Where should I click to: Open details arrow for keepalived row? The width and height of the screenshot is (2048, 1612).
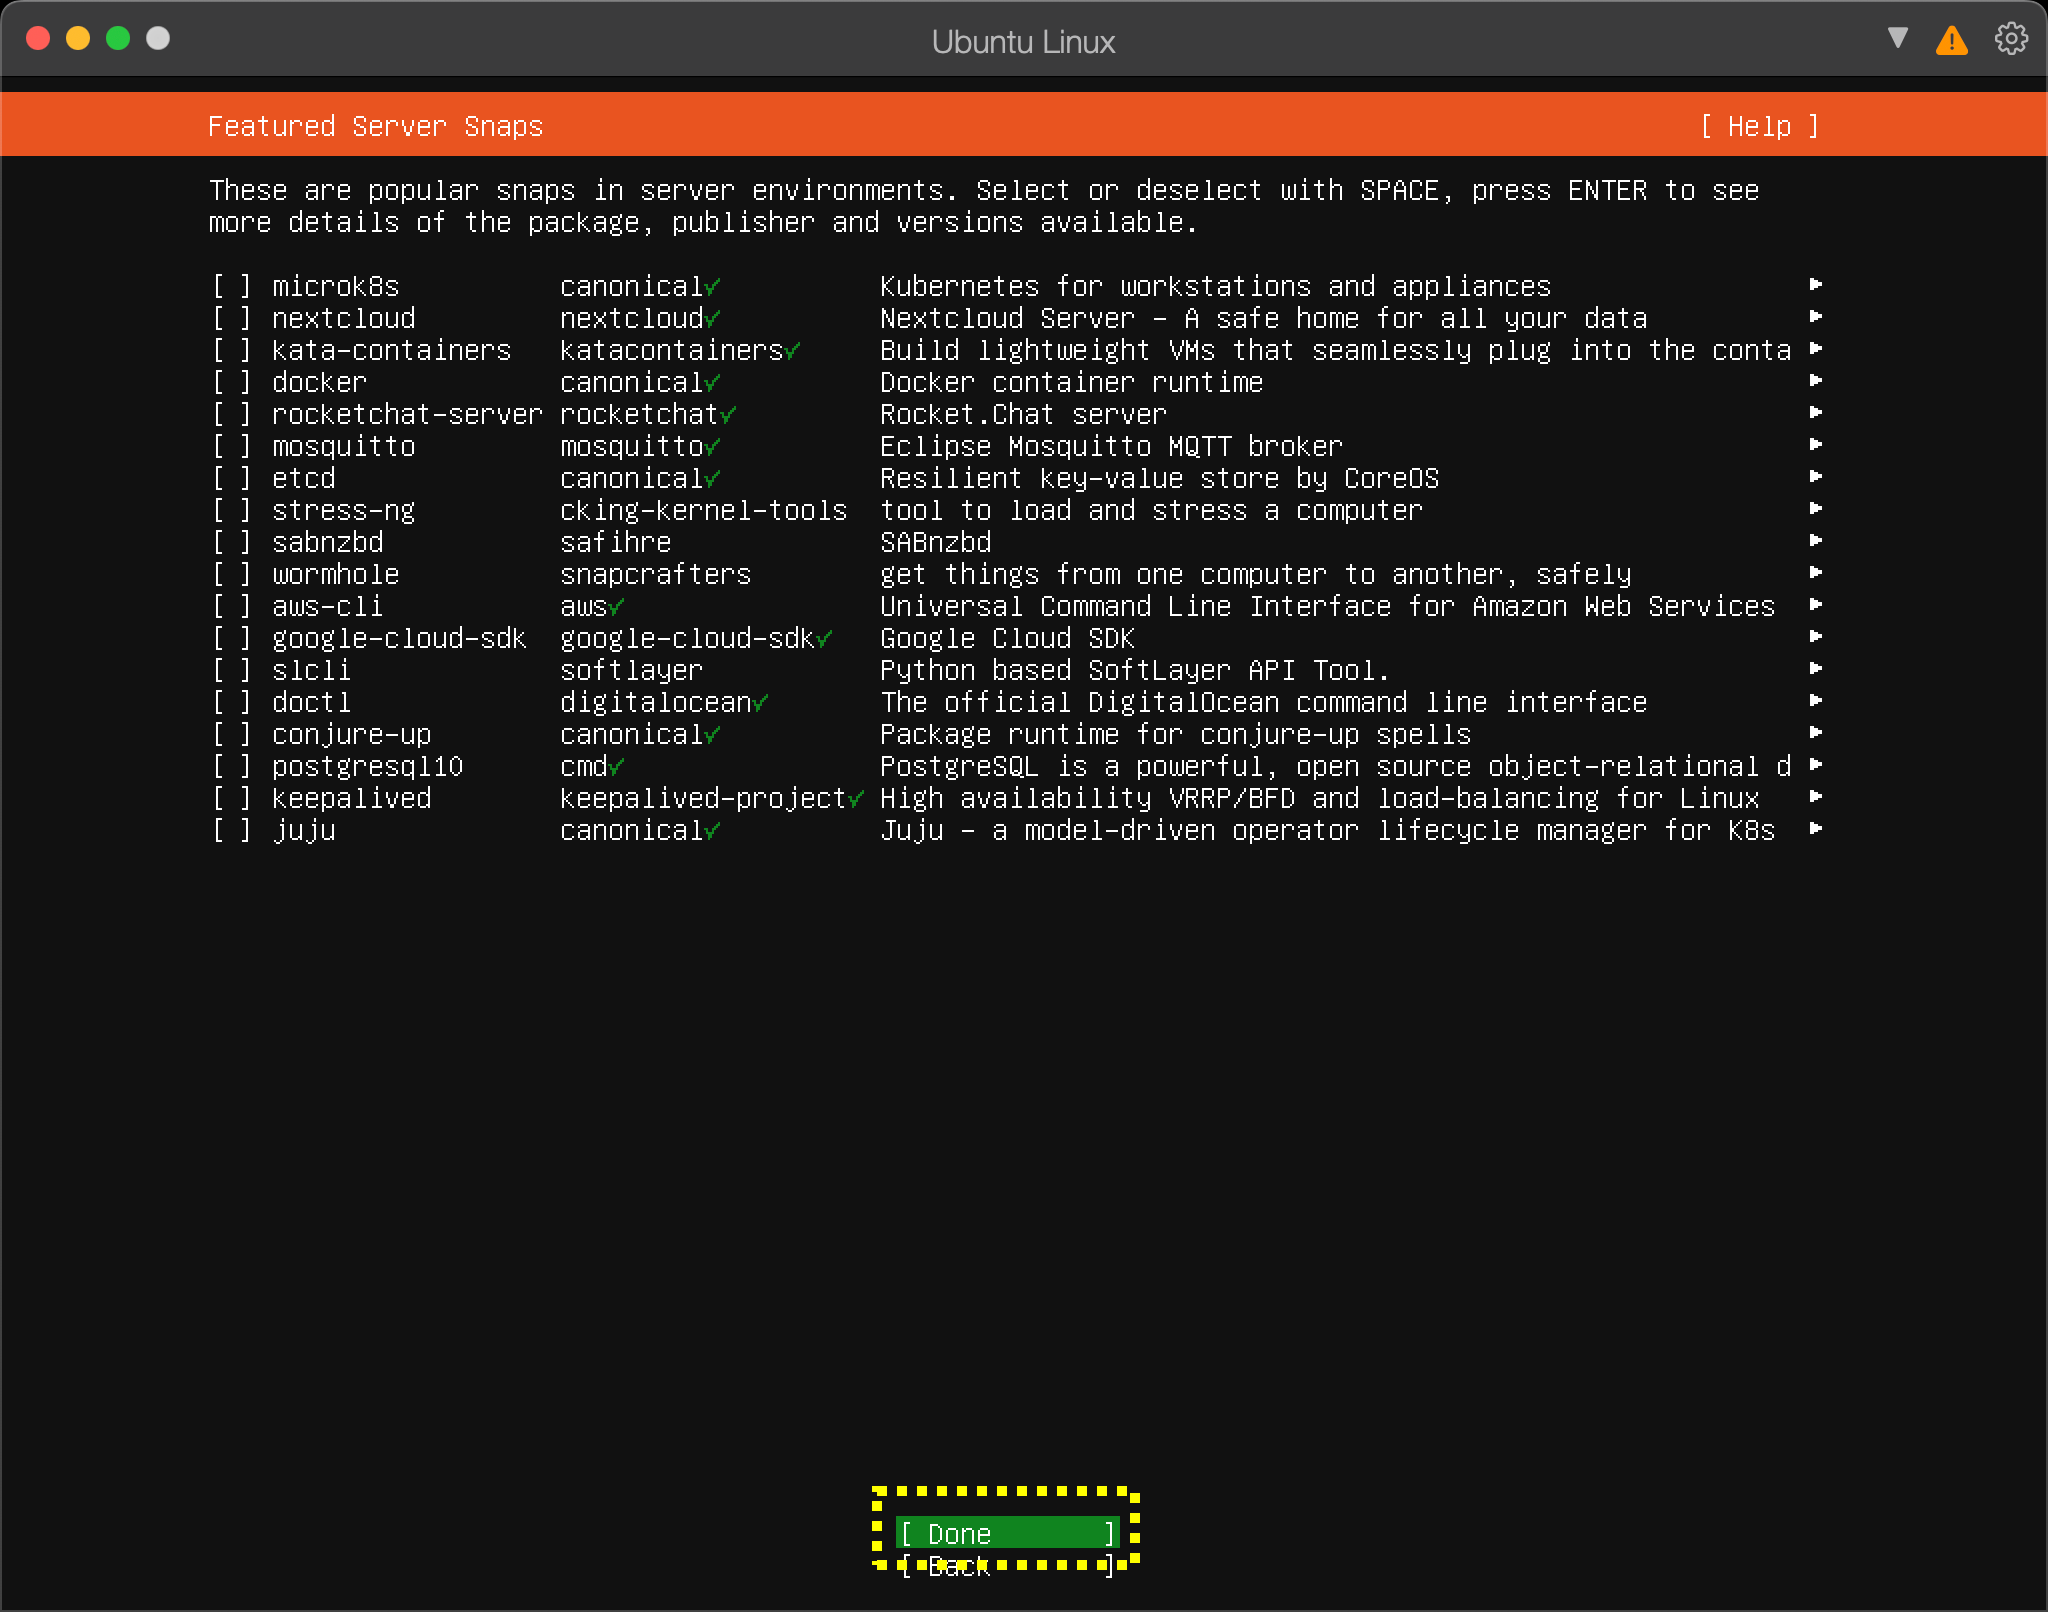click(x=1816, y=797)
